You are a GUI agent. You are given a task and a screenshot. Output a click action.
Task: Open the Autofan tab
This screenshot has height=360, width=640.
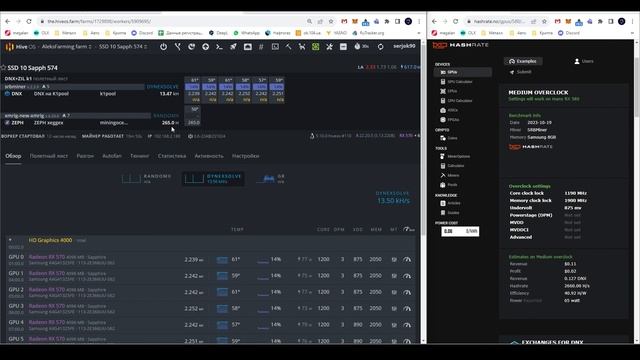tap(112, 156)
